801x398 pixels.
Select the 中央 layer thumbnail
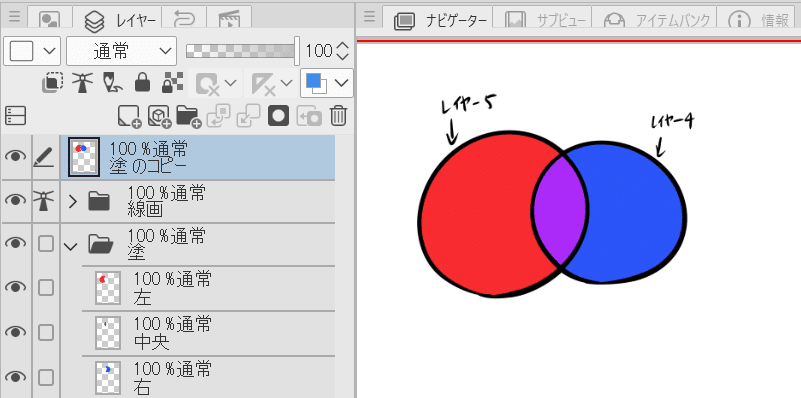(x=108, y=333)
